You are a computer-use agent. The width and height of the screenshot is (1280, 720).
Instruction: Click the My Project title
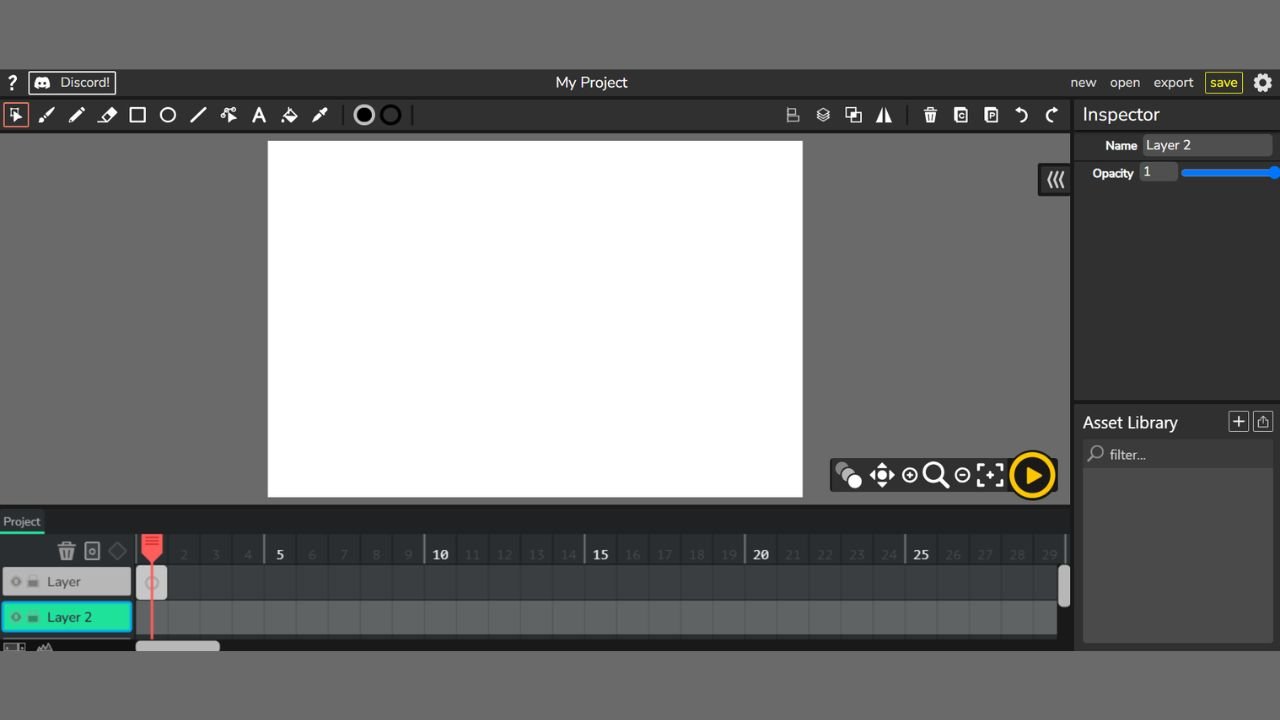coord(591,83)
